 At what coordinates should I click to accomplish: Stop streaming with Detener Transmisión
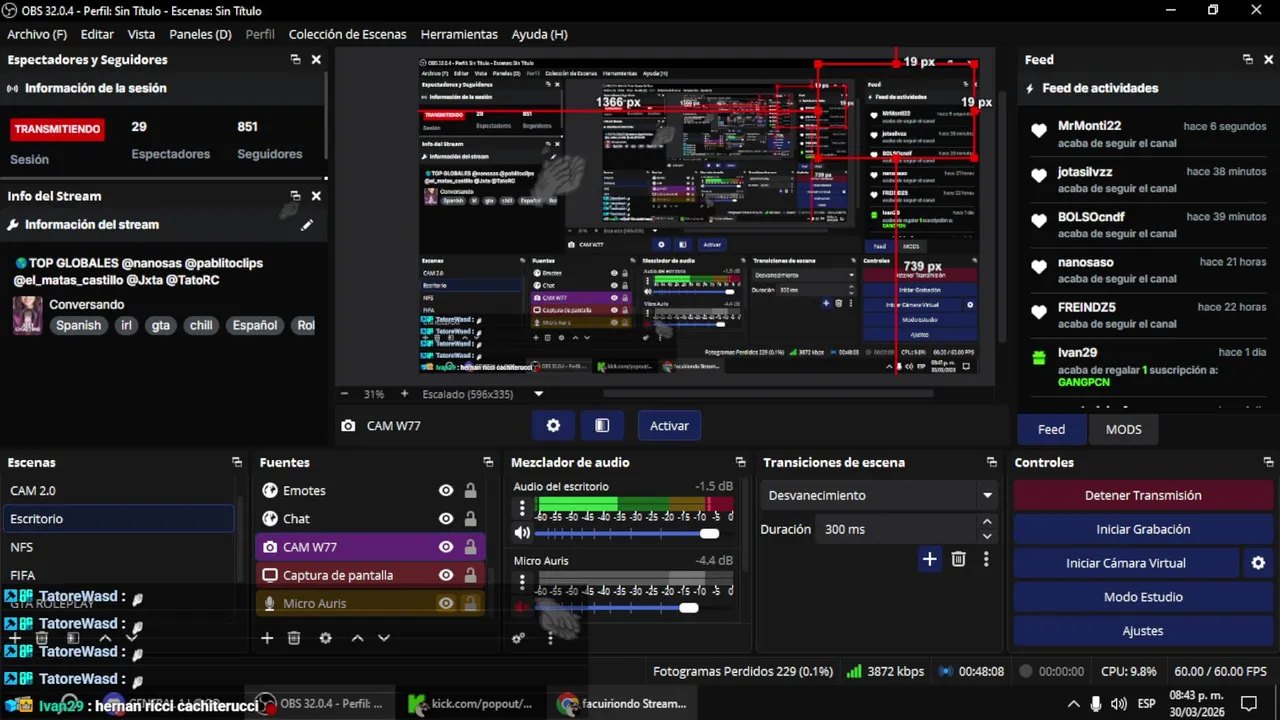[x=1143, y=495]
